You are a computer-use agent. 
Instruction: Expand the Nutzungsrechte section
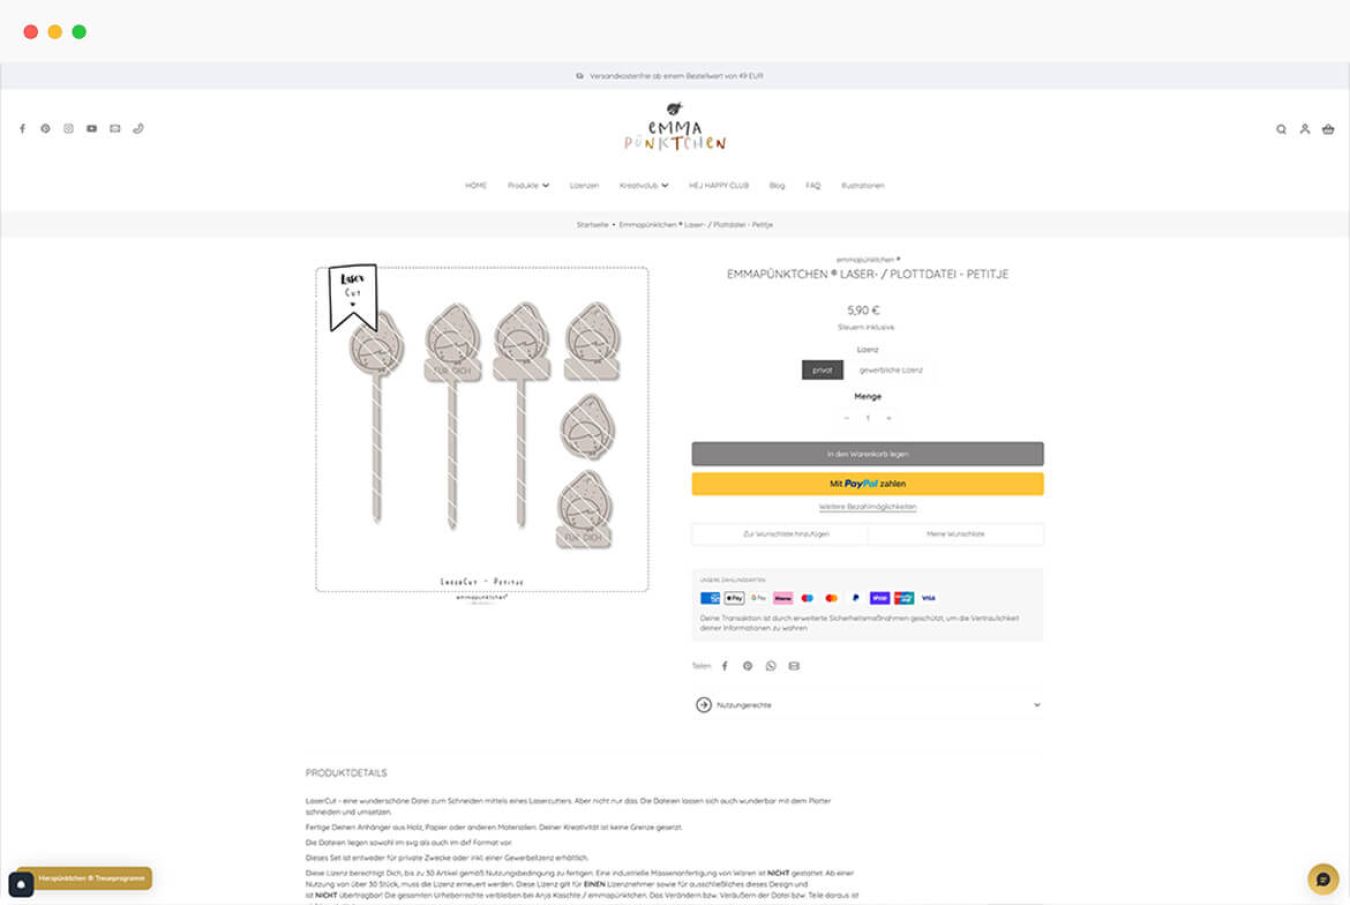pos(868,705)
